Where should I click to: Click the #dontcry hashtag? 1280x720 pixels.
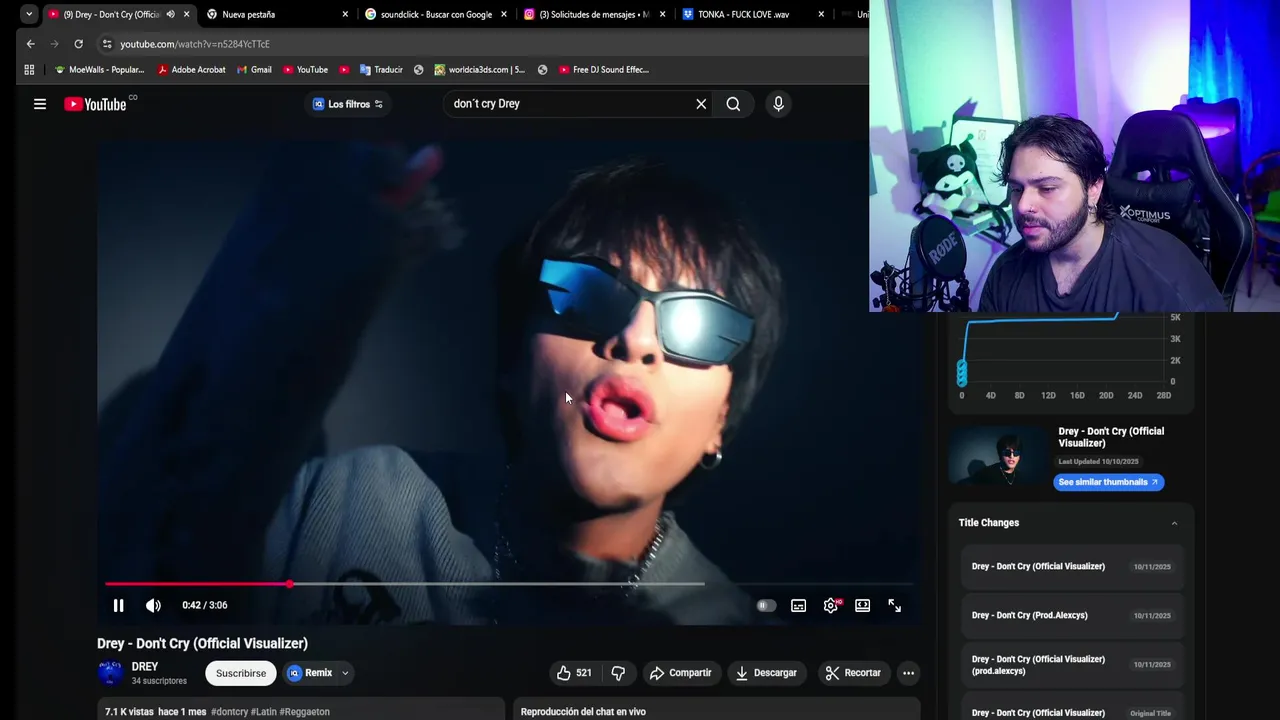pos(230,712)
